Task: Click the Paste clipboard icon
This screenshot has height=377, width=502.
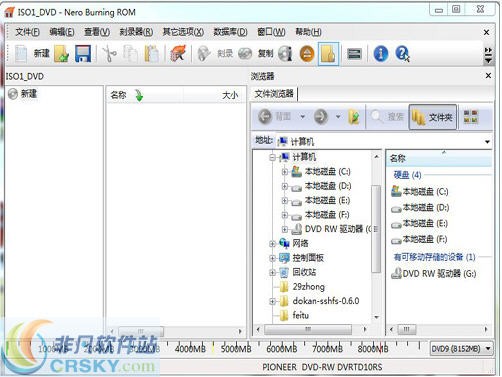Action: click(151, 54)
